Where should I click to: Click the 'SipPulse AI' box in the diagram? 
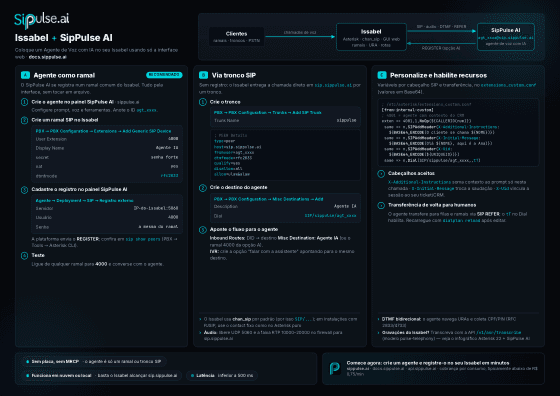[x=506, y=37]
